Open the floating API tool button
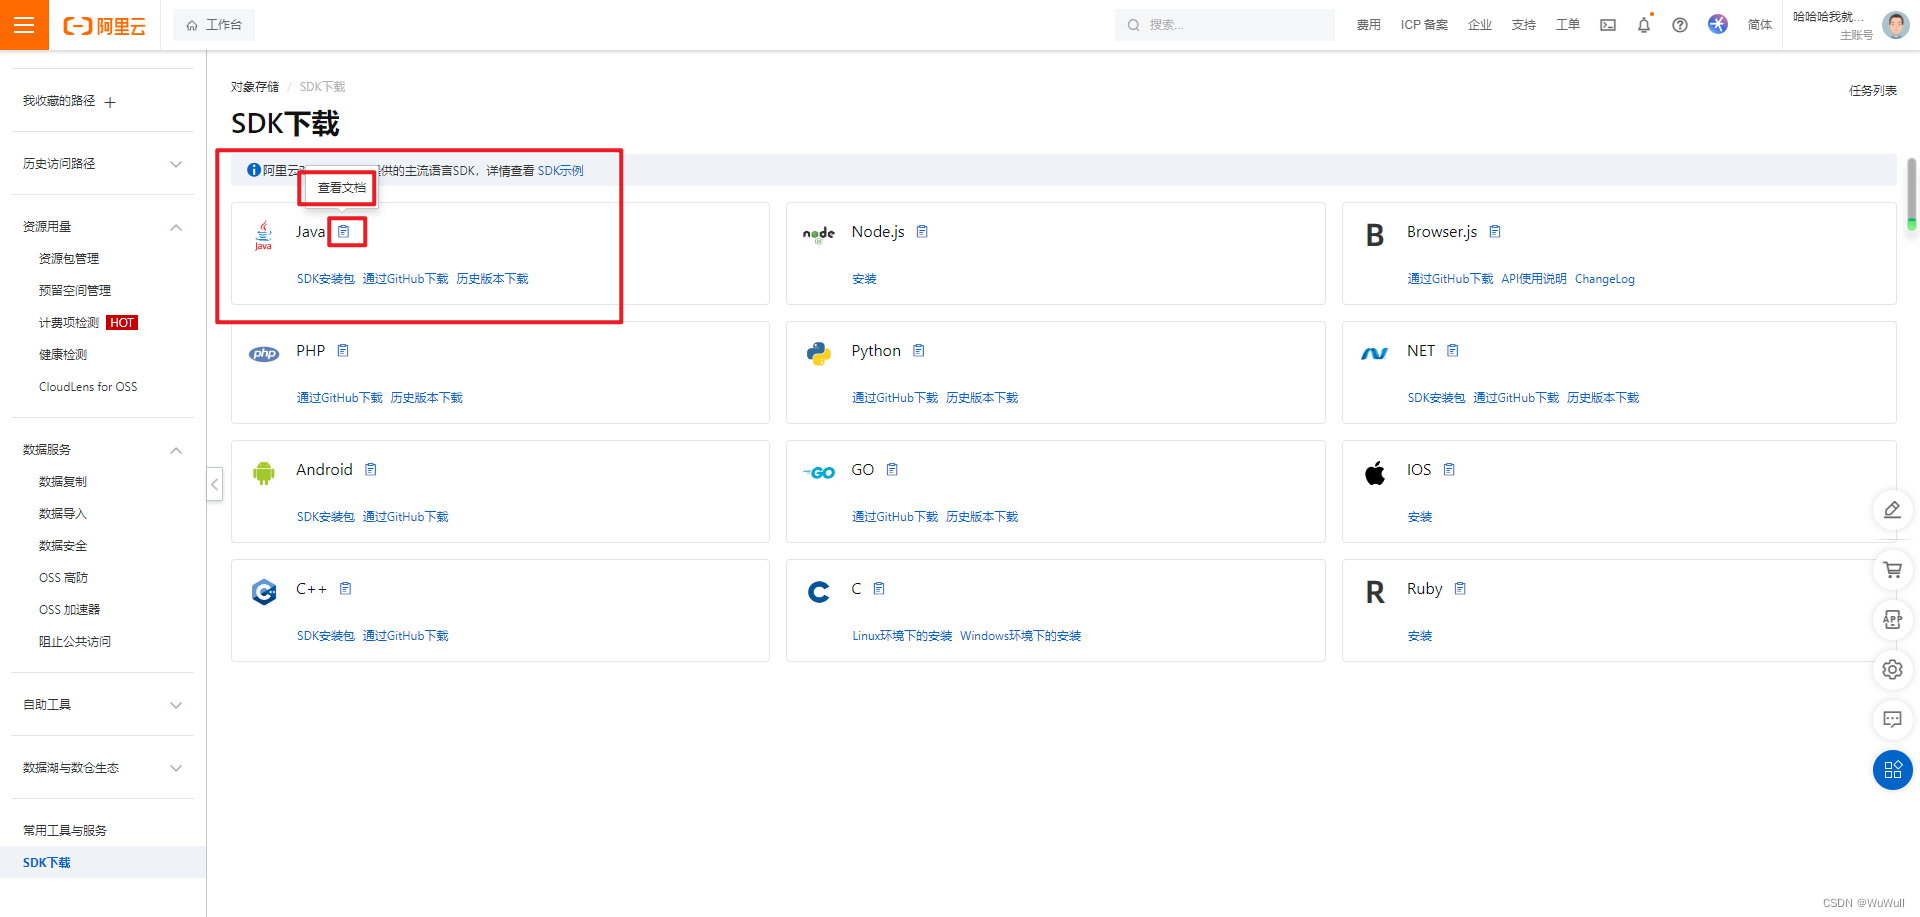This screenshot has height=917, width=1920. 1892,620
